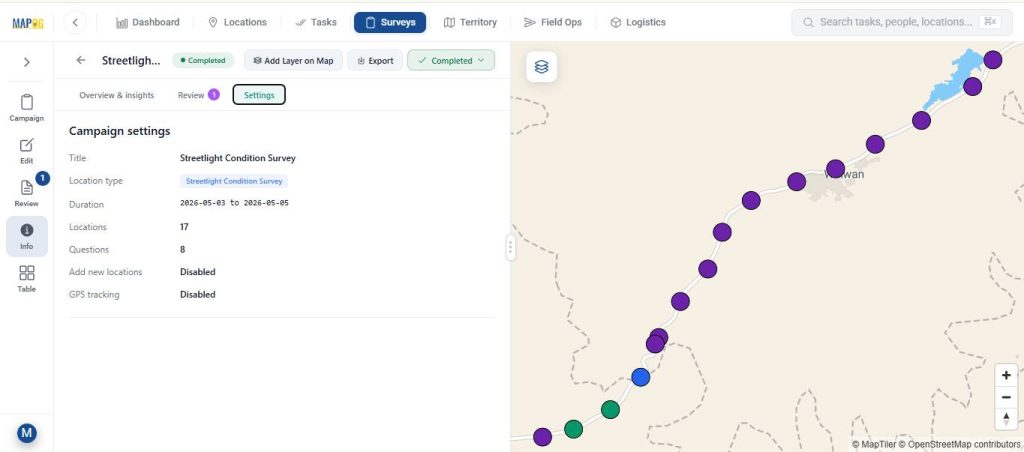Select the Info sidebar item

[27, 236]
